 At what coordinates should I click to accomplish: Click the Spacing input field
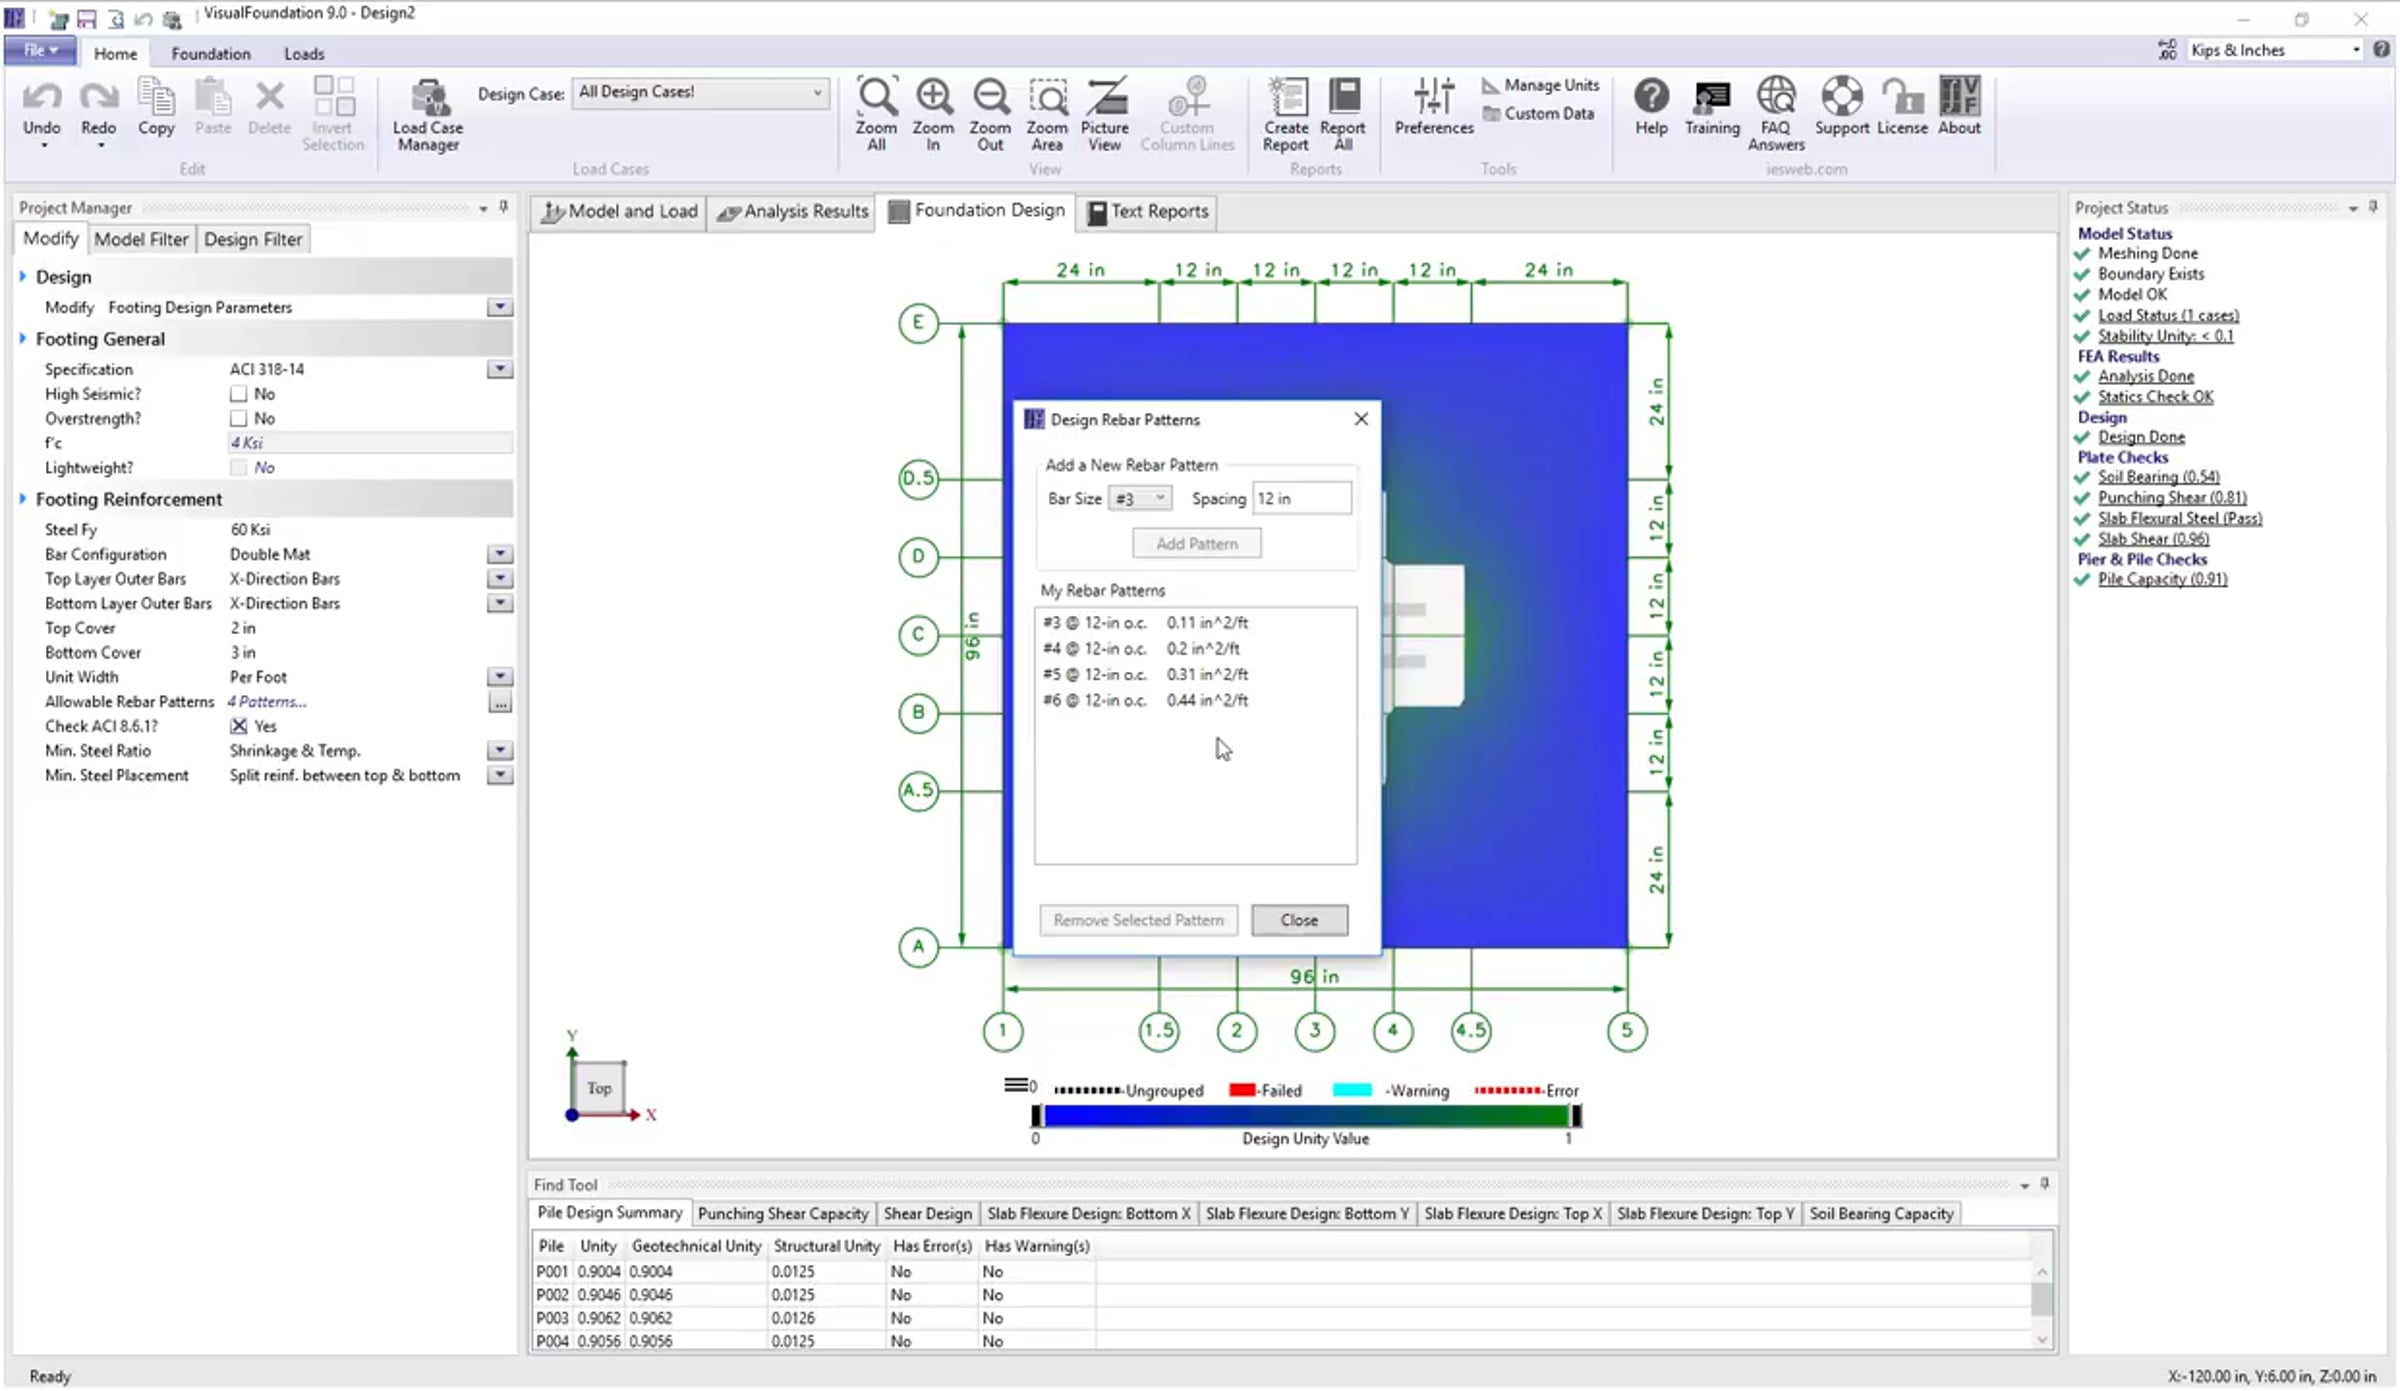click(1301, 498)
